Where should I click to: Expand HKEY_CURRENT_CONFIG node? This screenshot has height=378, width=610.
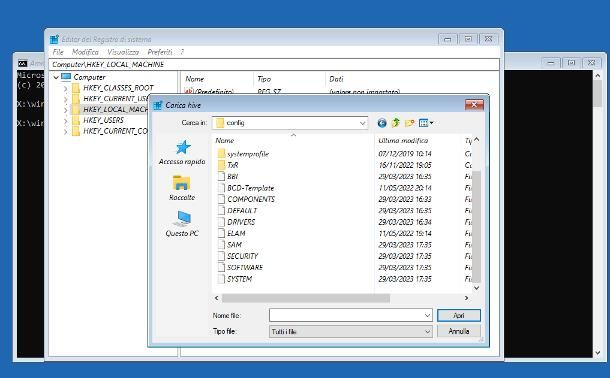click(x=65, y=132)
